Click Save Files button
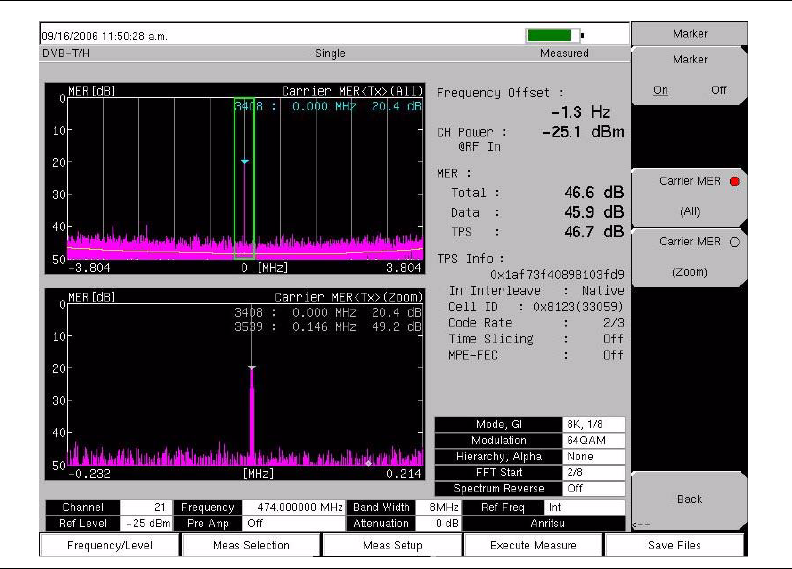Viewport: 792px width, 569px height. [674, 545]
